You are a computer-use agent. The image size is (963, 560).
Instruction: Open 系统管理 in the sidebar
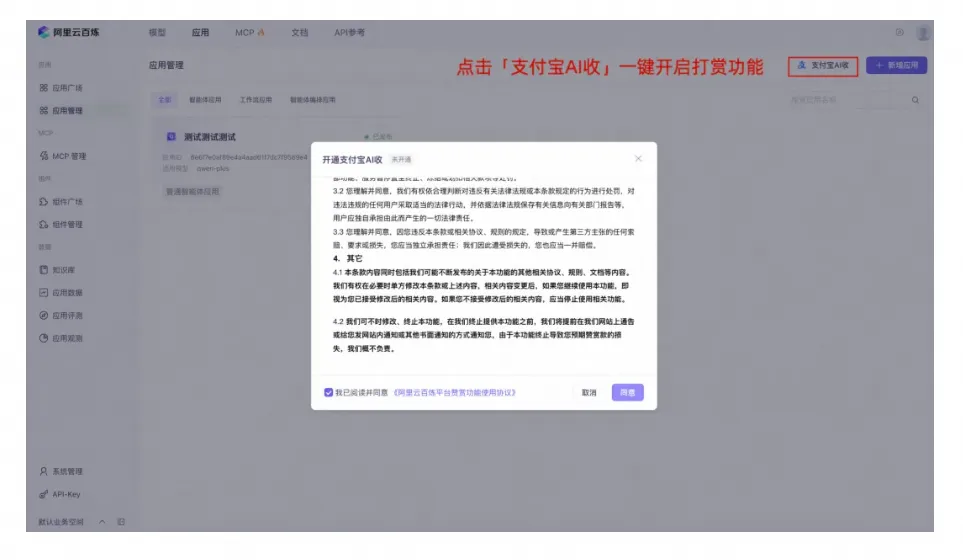pyautogui.click(x=61, y=472)
